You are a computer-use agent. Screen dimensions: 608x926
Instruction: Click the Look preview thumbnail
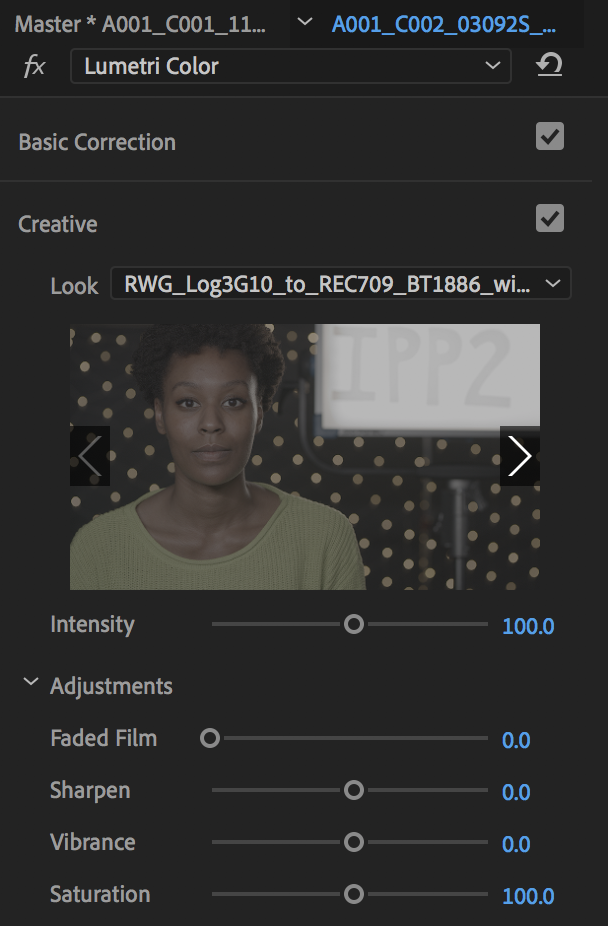[x=305, y=457]
